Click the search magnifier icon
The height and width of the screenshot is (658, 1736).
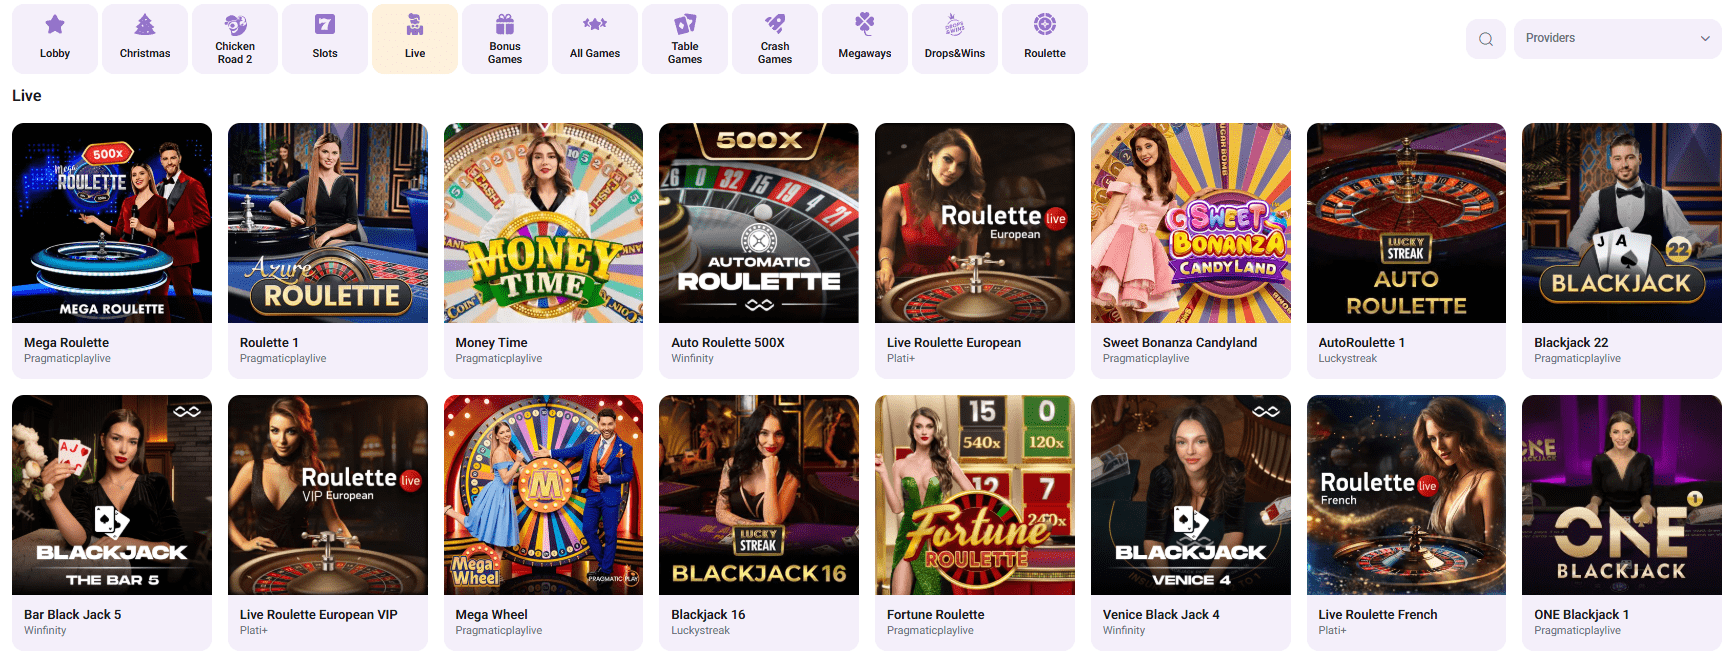tap(1486, 39)
